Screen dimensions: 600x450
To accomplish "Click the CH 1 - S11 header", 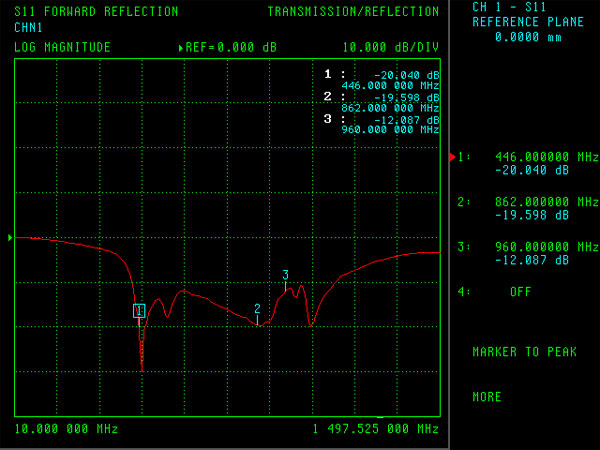I will (509, 7).
